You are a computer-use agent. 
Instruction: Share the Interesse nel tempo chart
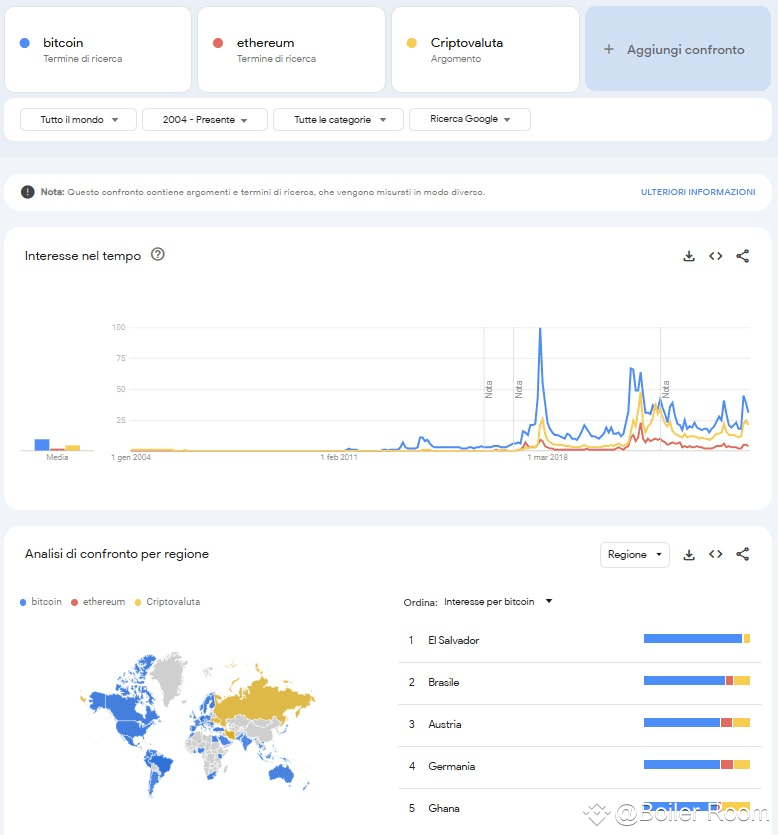[742, 256]
